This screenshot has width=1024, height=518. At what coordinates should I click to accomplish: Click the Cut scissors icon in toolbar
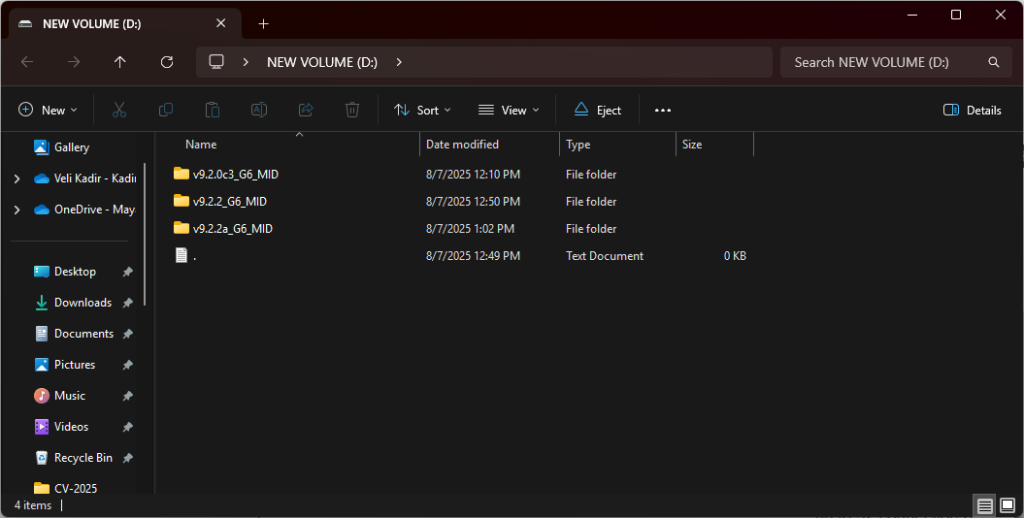click(x=119, y=110)
